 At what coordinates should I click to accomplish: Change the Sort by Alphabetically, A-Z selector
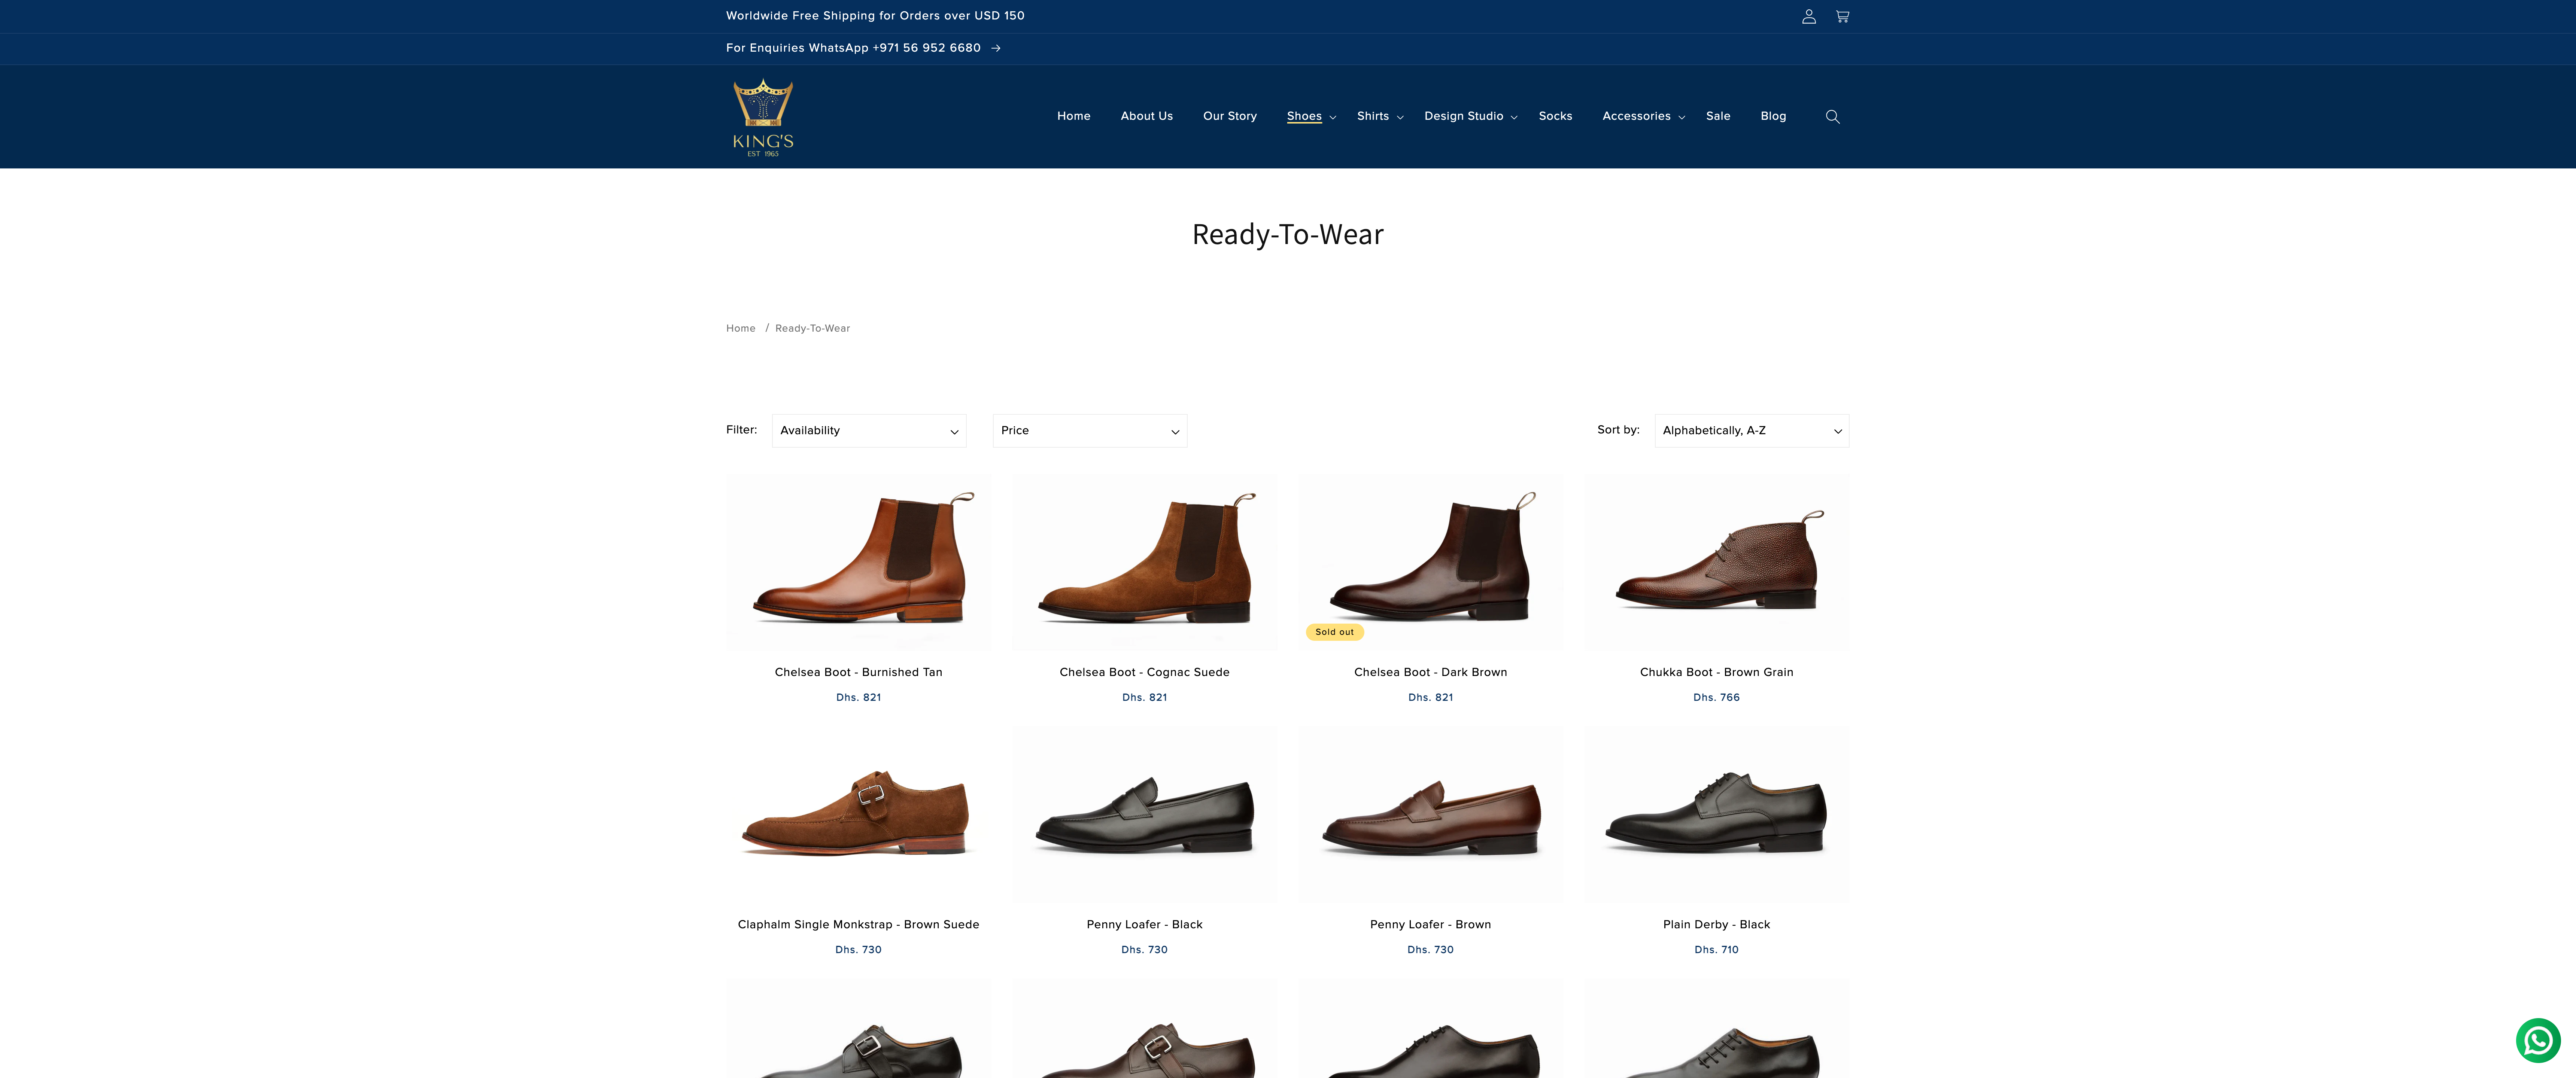[x=1750, y=430]
